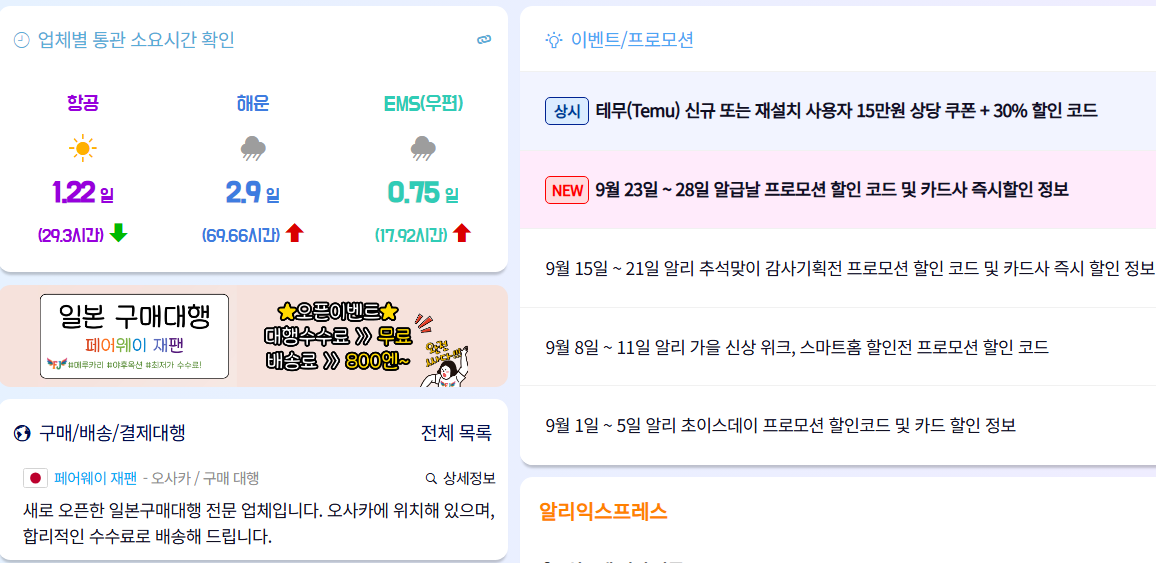The image size is (1156, 563).
Task: Click the lightbulb icon beside 이벤트/프로모션
Action: pos(553,40)
